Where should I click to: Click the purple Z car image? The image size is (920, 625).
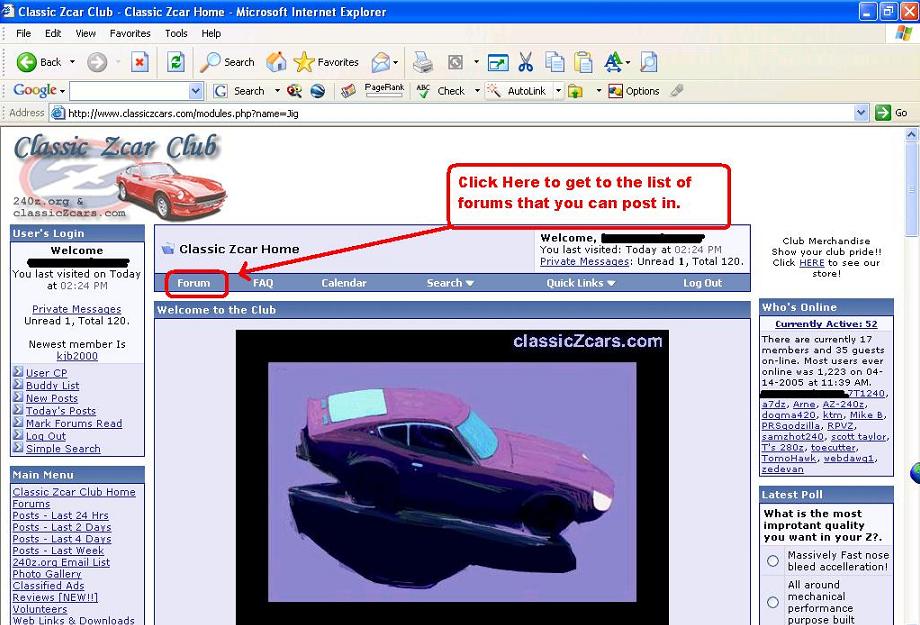point(452,482)
